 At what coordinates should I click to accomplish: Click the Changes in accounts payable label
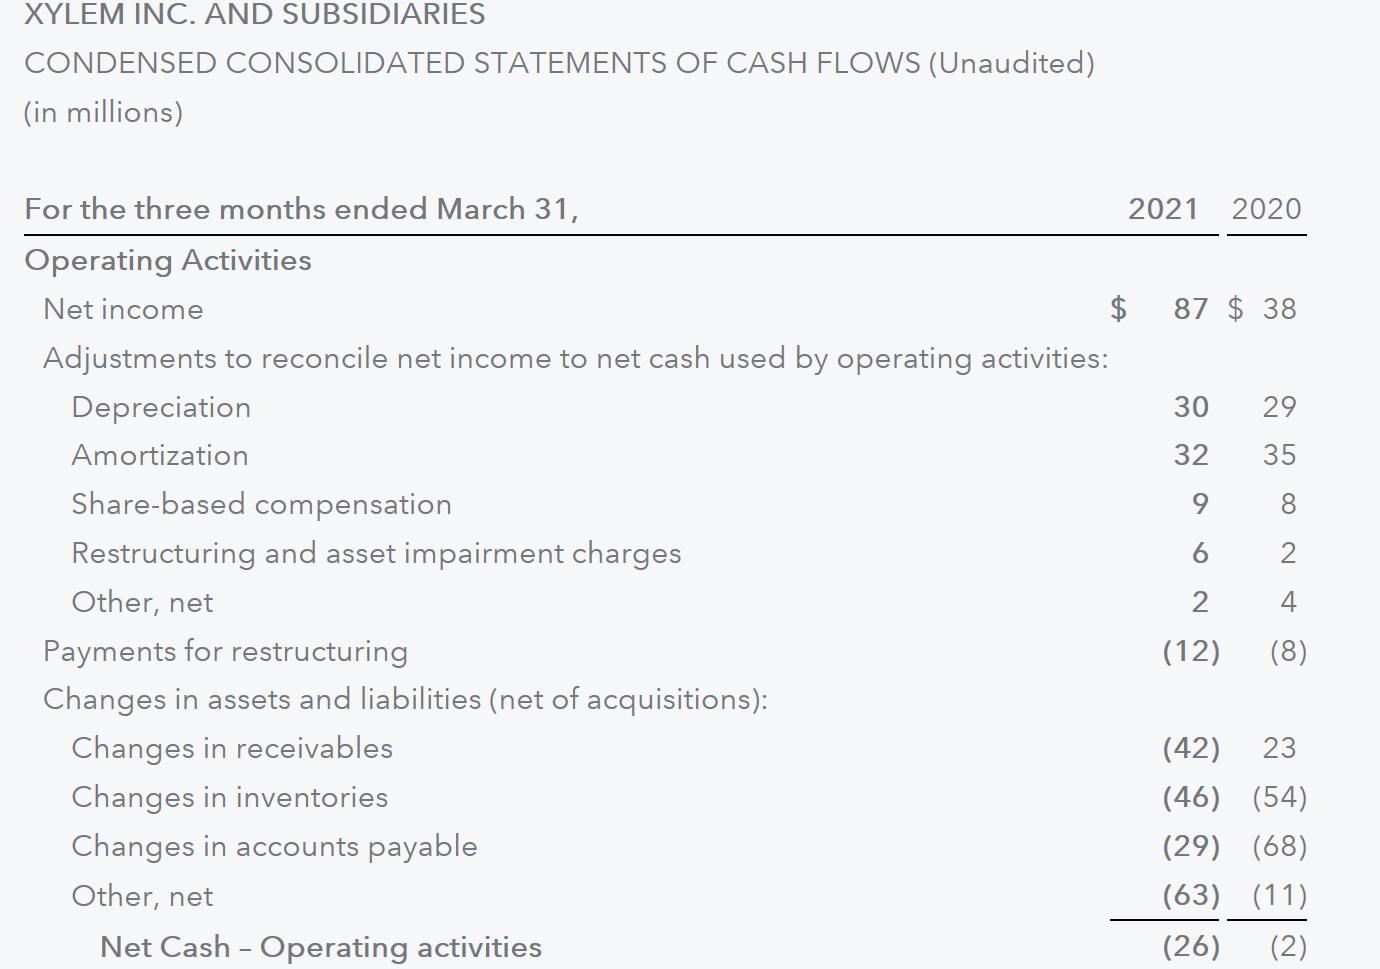pos(274,846)
